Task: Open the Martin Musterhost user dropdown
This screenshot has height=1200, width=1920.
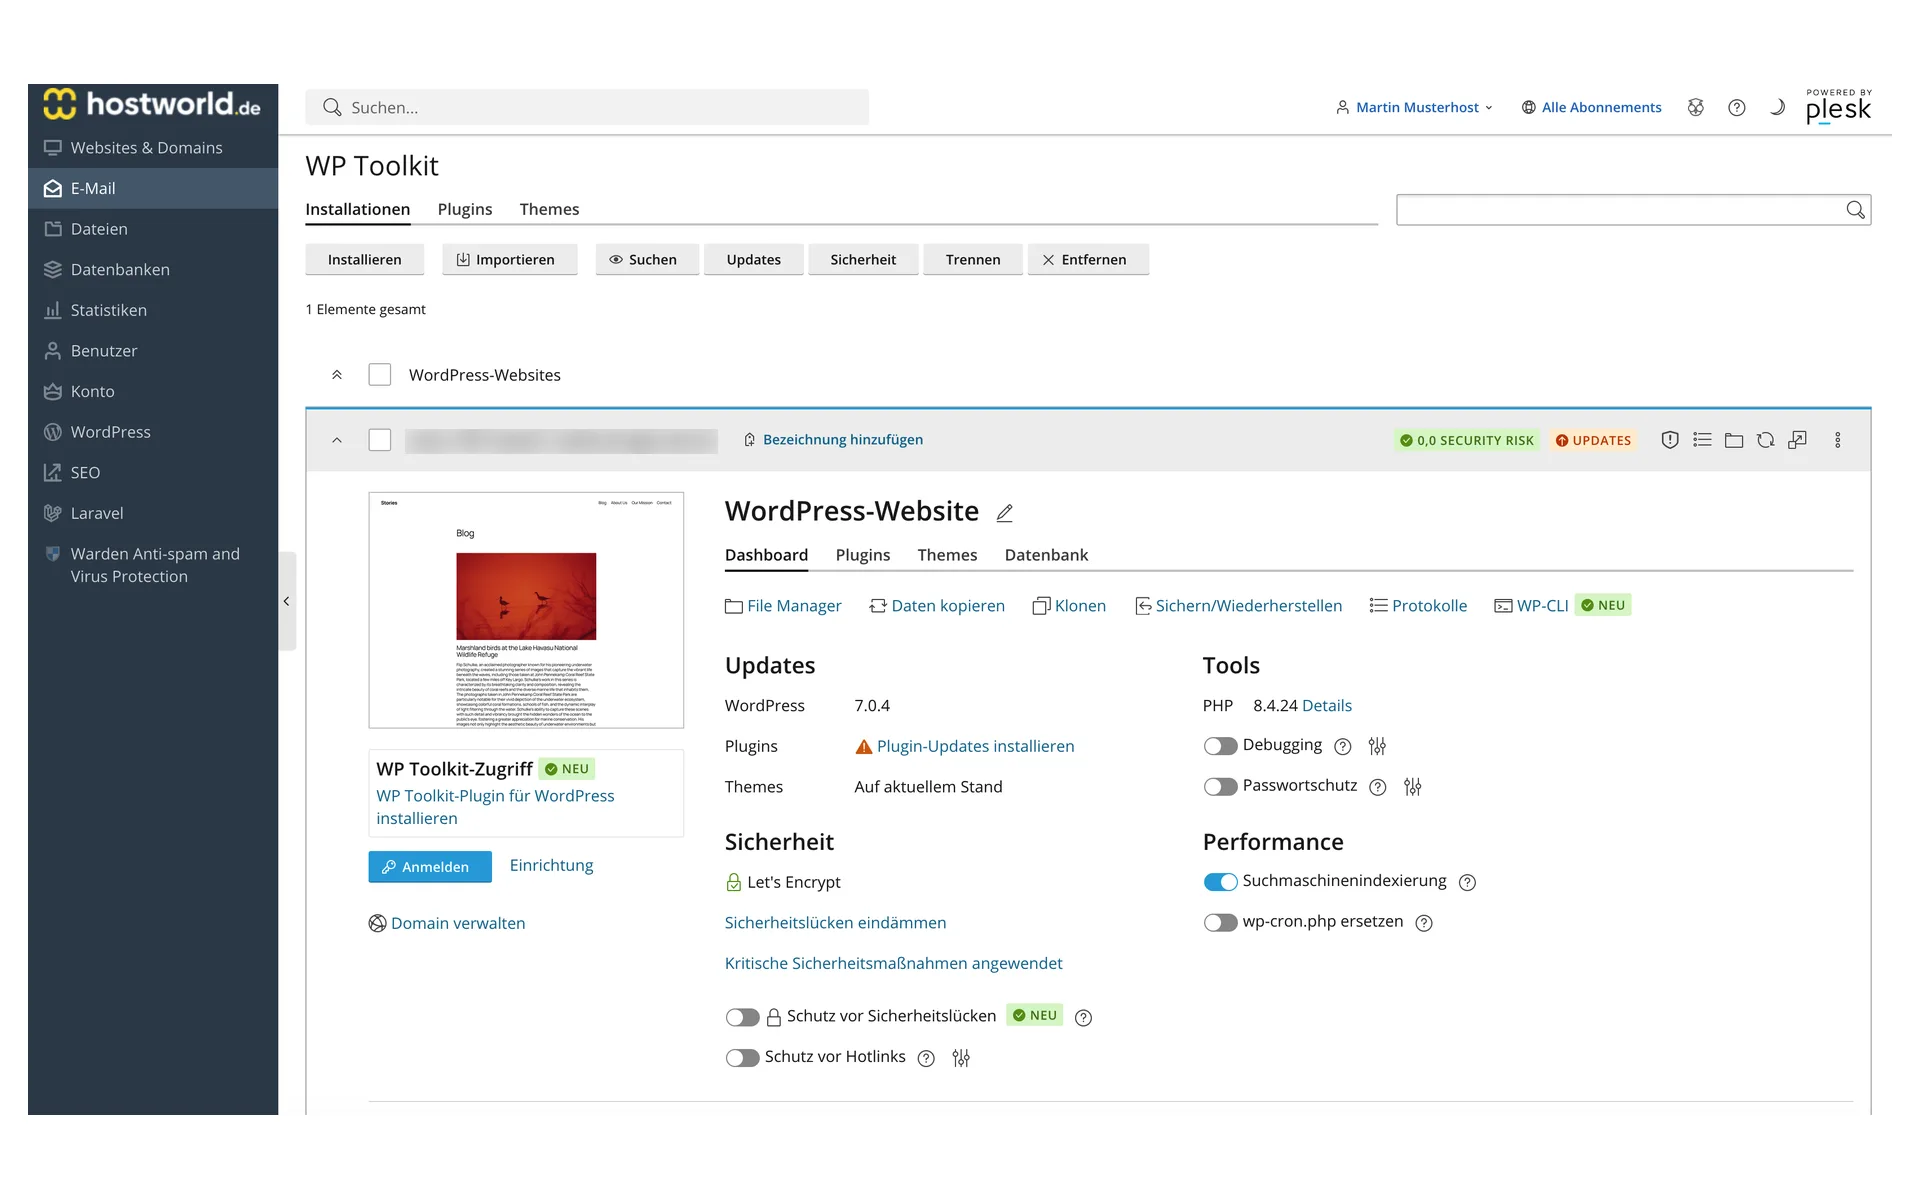Action: click(1414, 107)
